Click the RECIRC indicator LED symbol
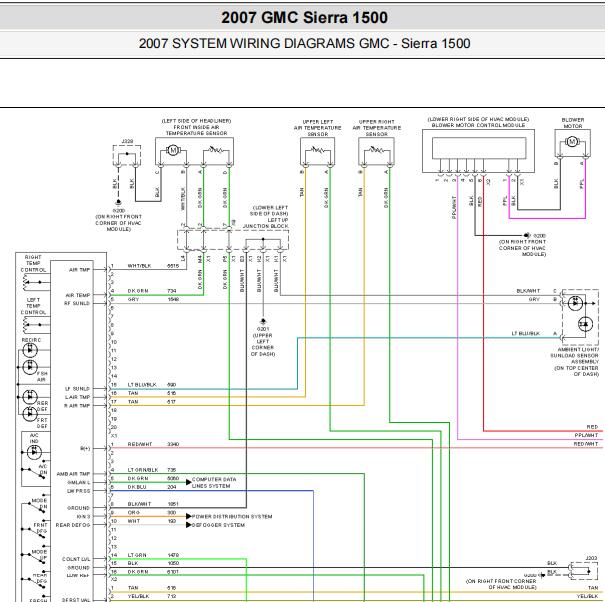605x602 pixels. coord(30,350)
